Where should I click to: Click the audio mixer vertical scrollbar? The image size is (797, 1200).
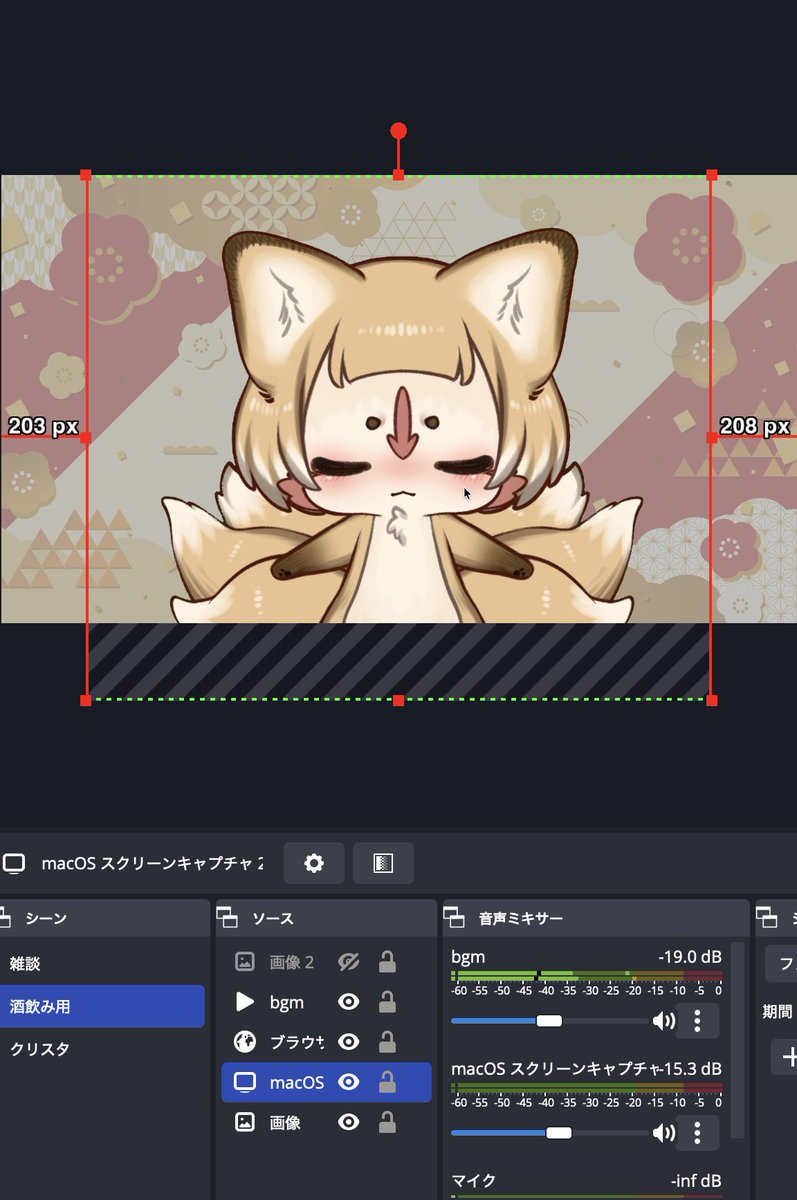[738, 1040]
